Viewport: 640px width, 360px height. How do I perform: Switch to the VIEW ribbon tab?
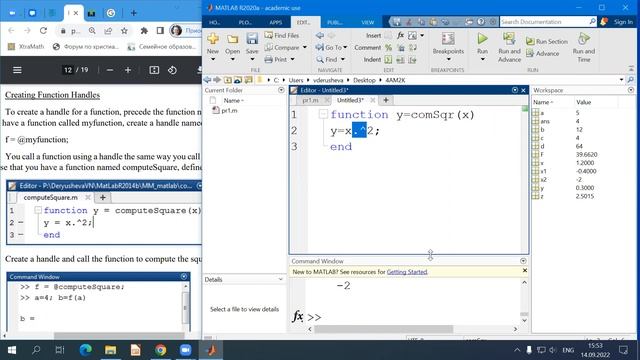[x=367, y=22]
